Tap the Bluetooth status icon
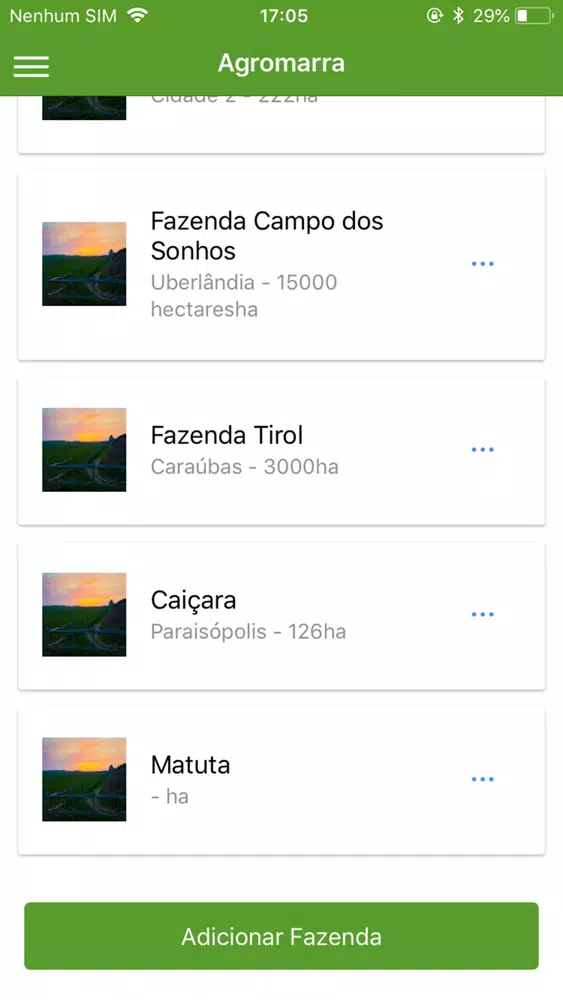The width and height of the screenshot is (563, 1000). 458,15
